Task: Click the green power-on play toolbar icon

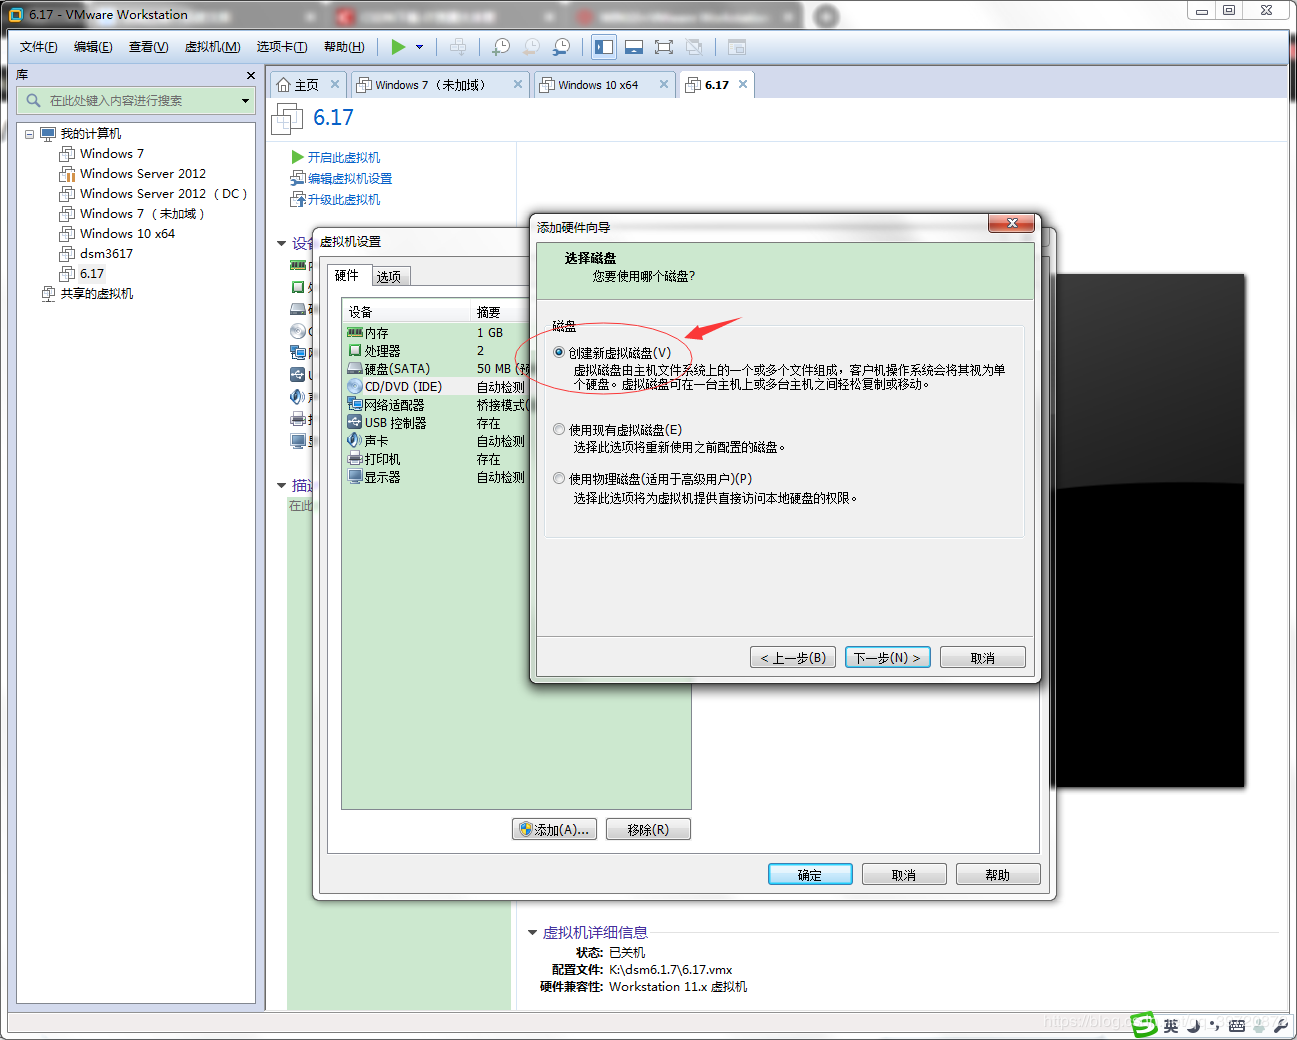Action: point(398,47)
